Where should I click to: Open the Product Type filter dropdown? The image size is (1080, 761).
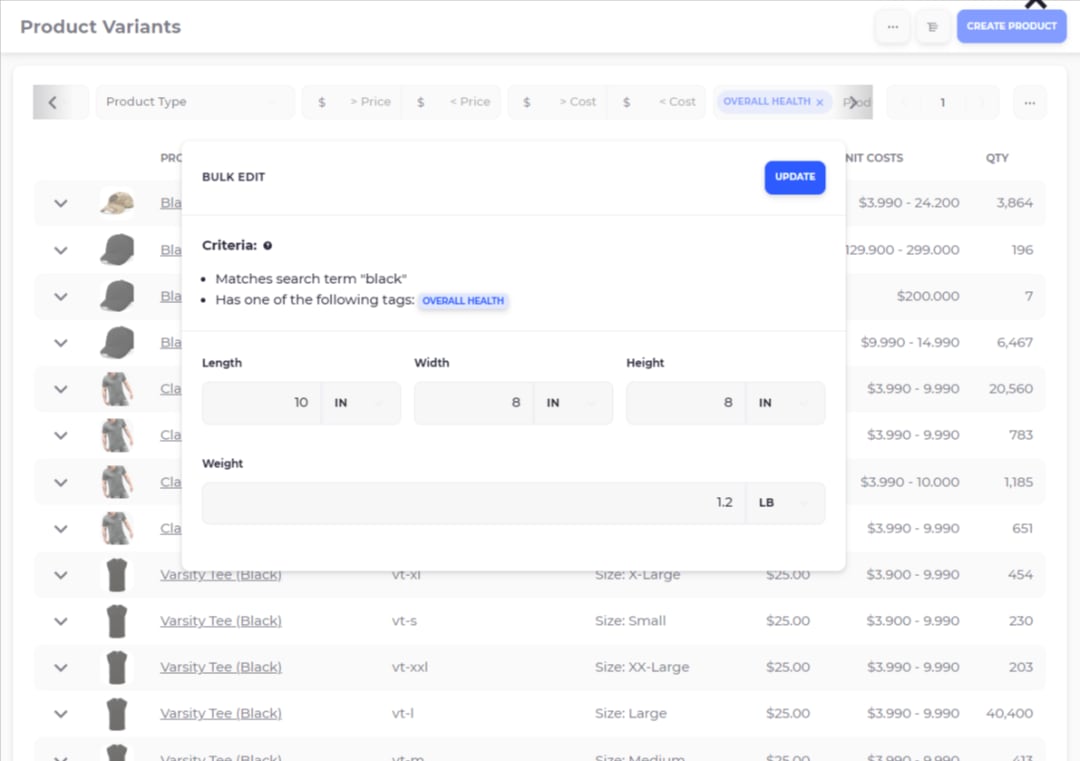[x=195, y=102]
